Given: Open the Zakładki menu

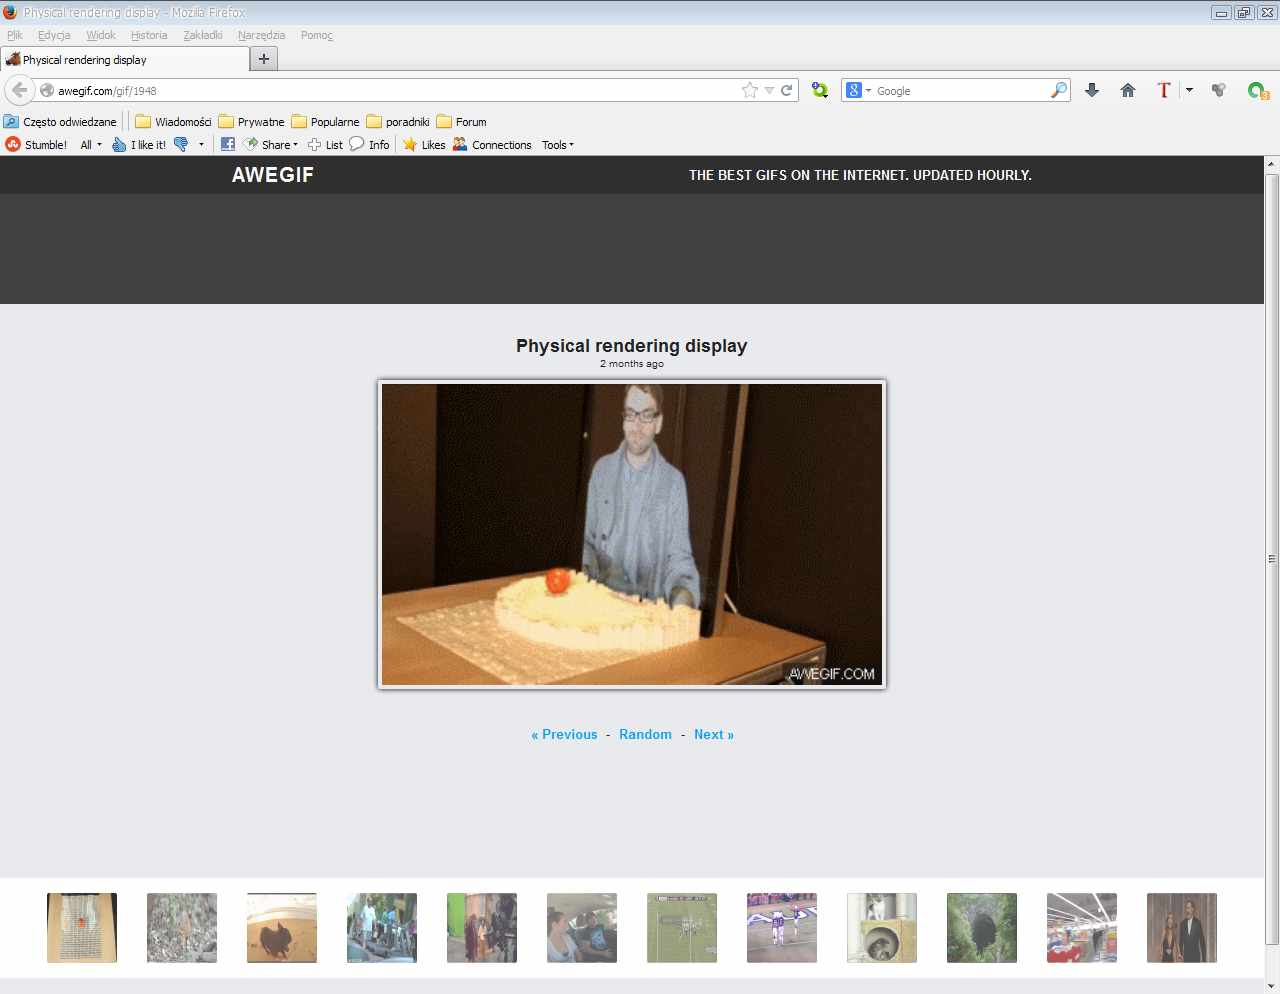Looking at the screenshot, I should click(x=202, y=35).
